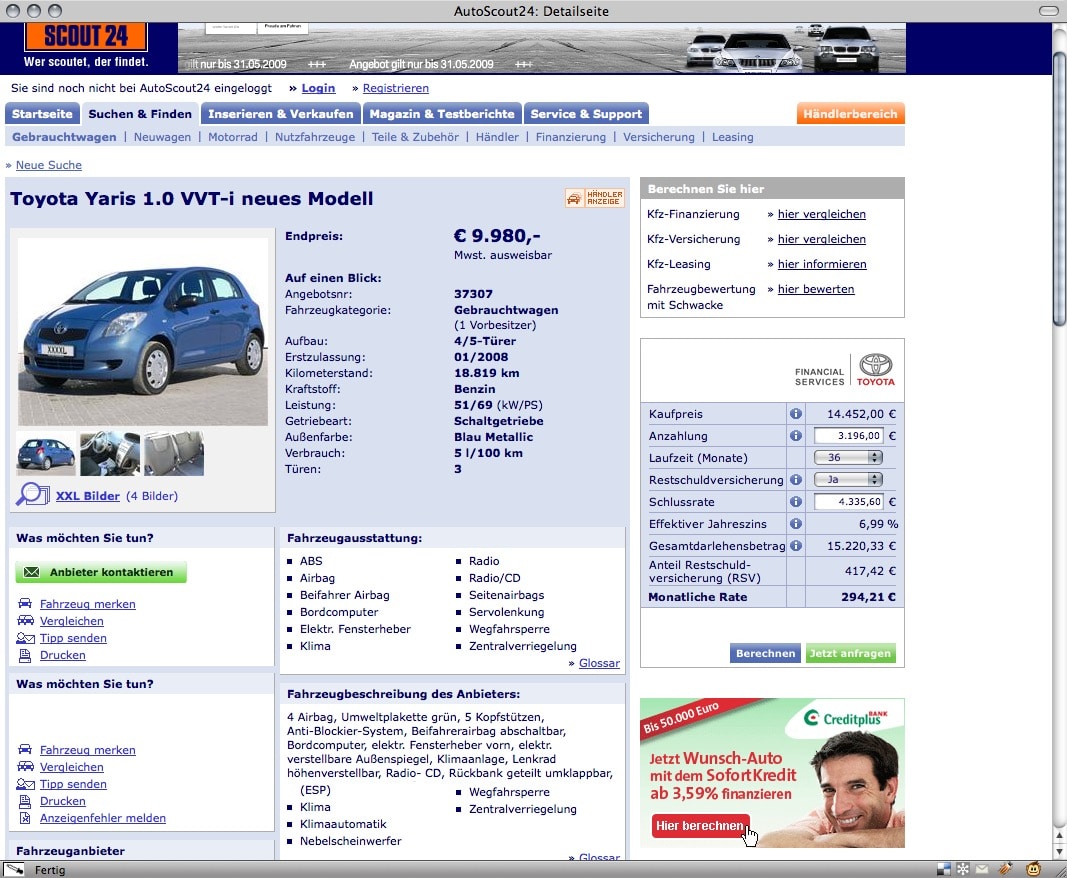The image size is (1067, 878).
Task: Click the magnifier icon beside XXL Bilder
Action: pyautogui.click(x=32, y=494)
